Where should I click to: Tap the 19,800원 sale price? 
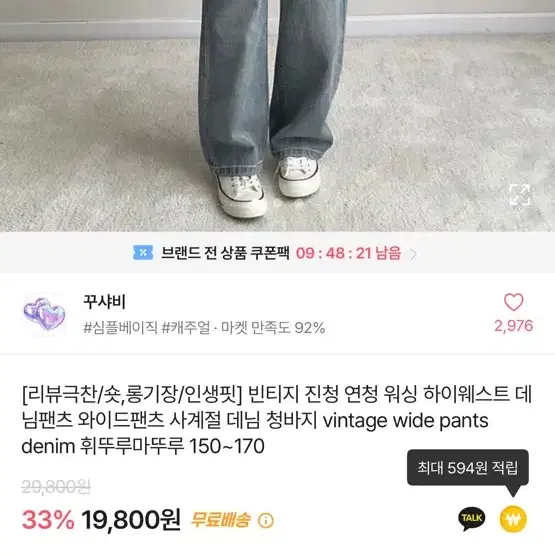click(131, 520)
